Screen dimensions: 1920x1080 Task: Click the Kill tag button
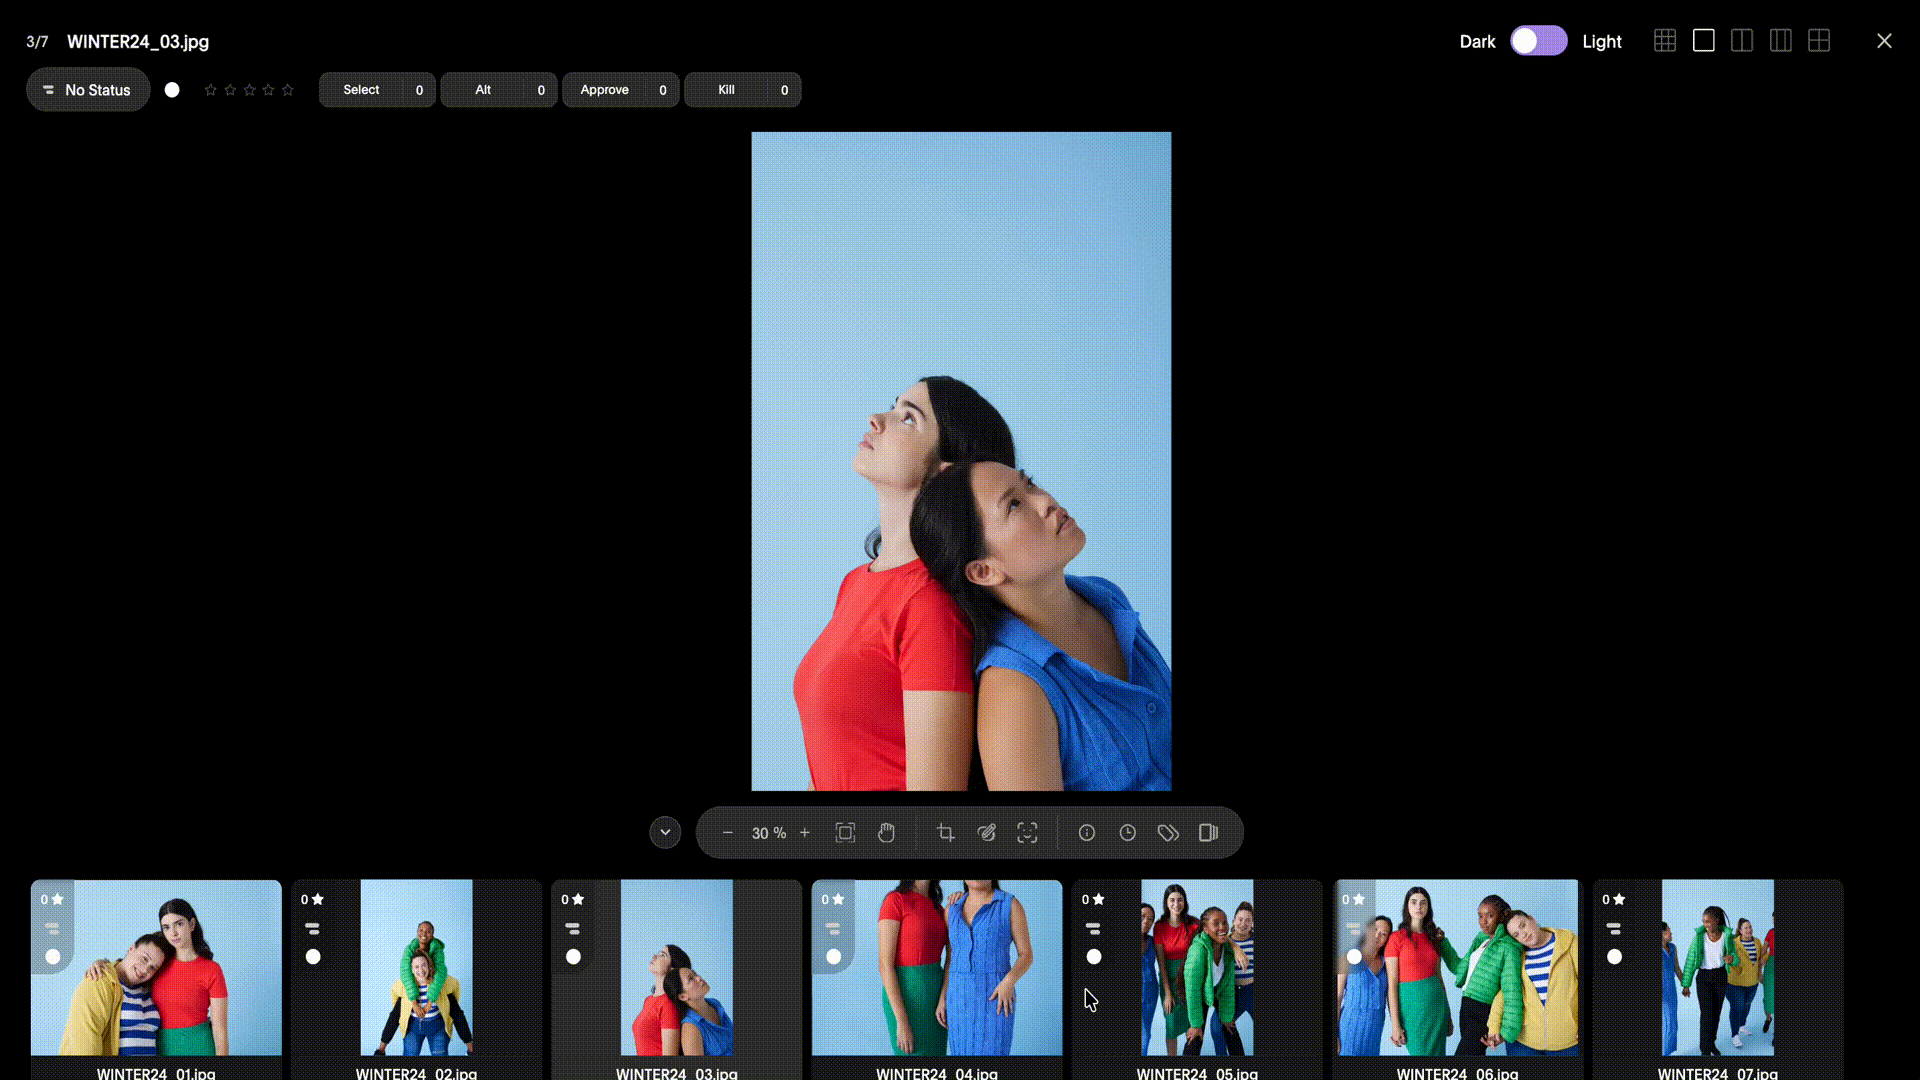pyautogui.click(x=743, y=90)
